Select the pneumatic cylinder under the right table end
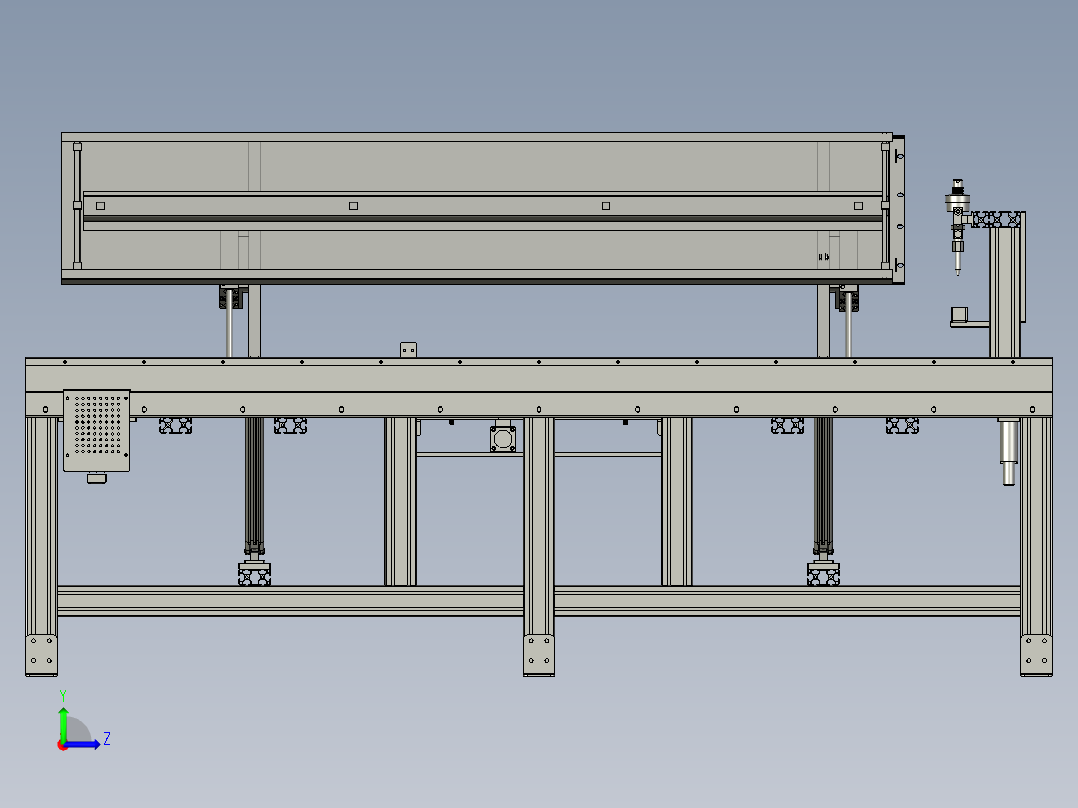This screenshot has width=1078, height=808. pos(1008,451)
